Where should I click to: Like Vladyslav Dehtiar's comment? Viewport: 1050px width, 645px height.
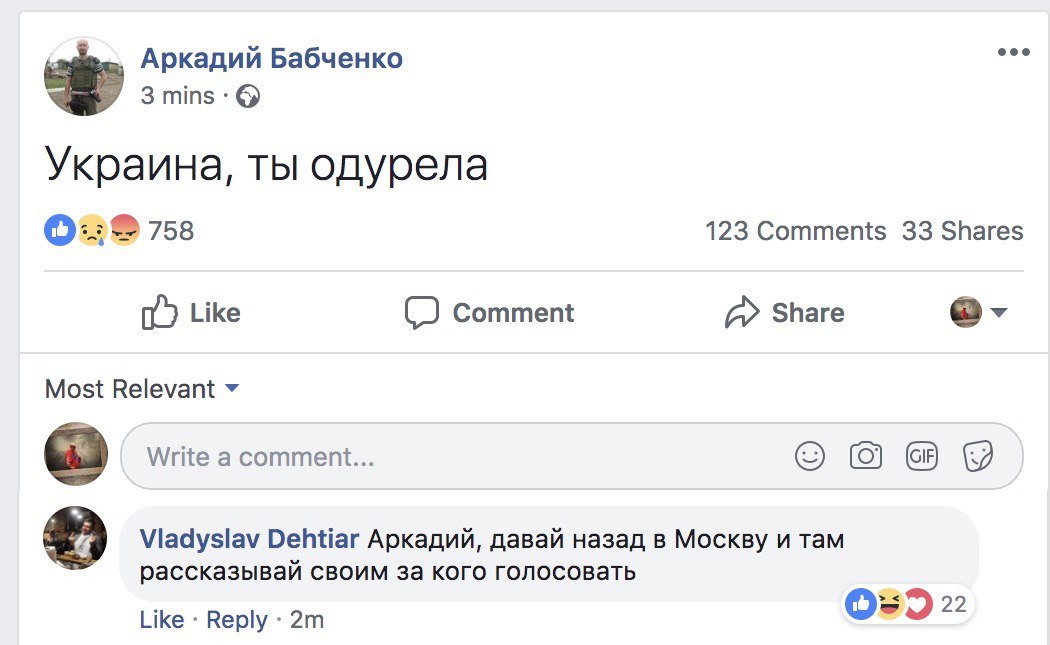[161, 620]
